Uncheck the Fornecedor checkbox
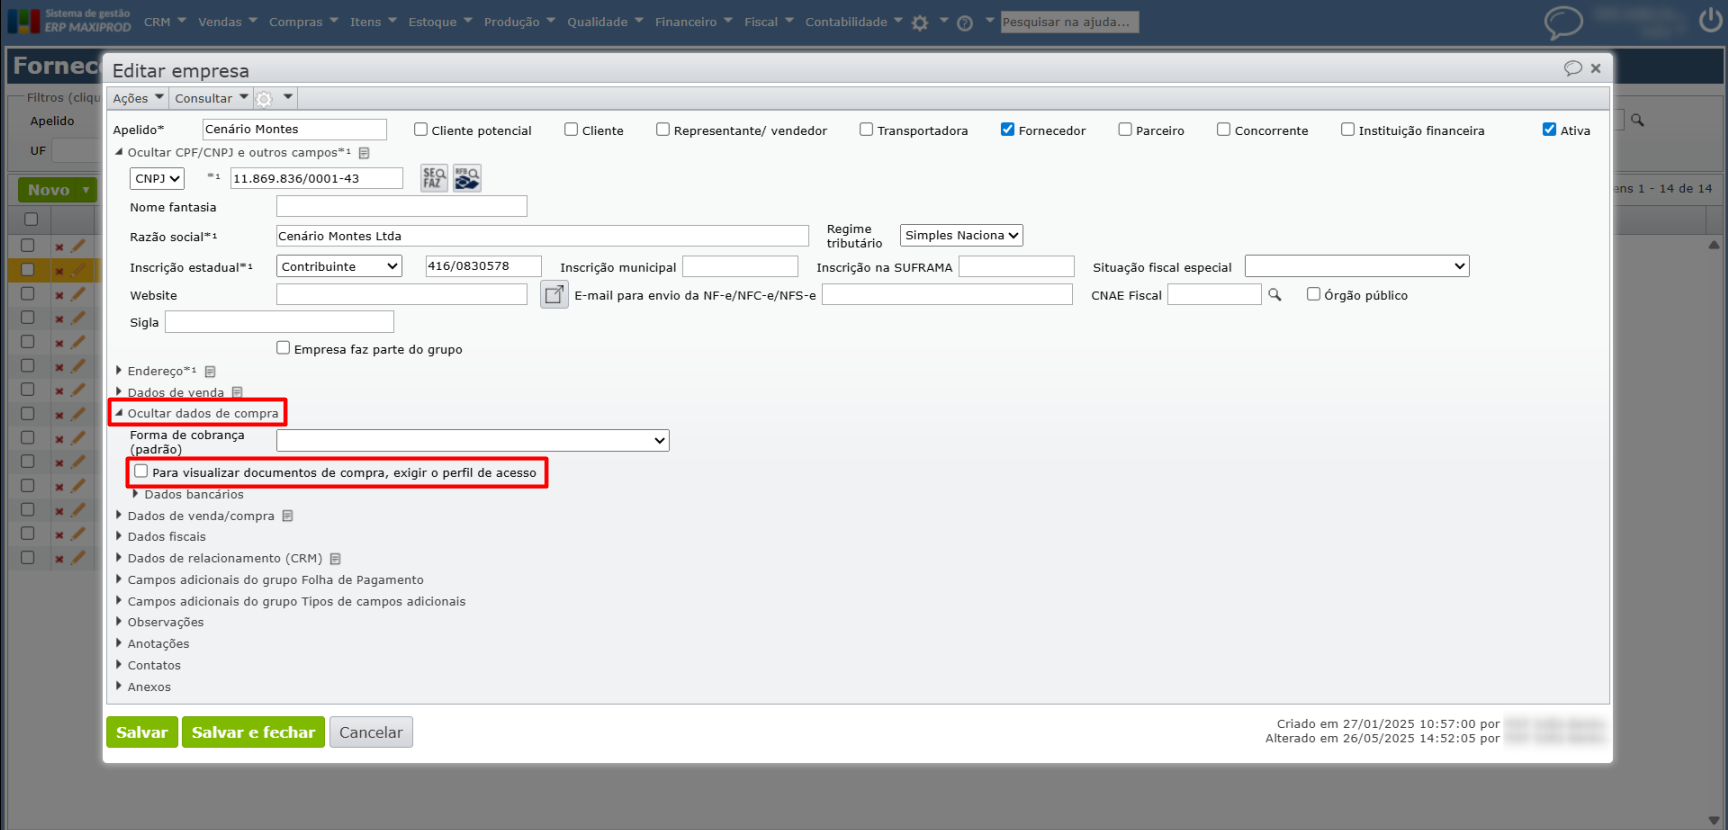This screenshot has height=830, width=1728. 1008,130
